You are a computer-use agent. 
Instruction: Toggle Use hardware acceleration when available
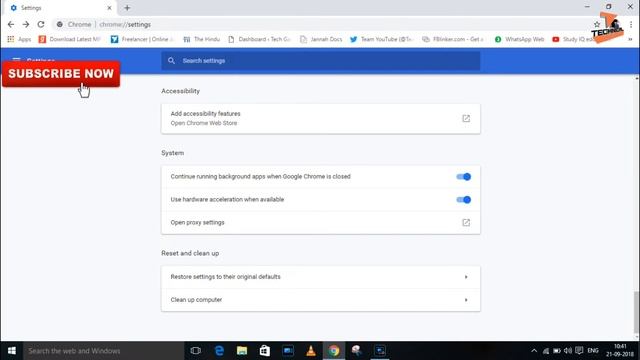pos(463,200)
